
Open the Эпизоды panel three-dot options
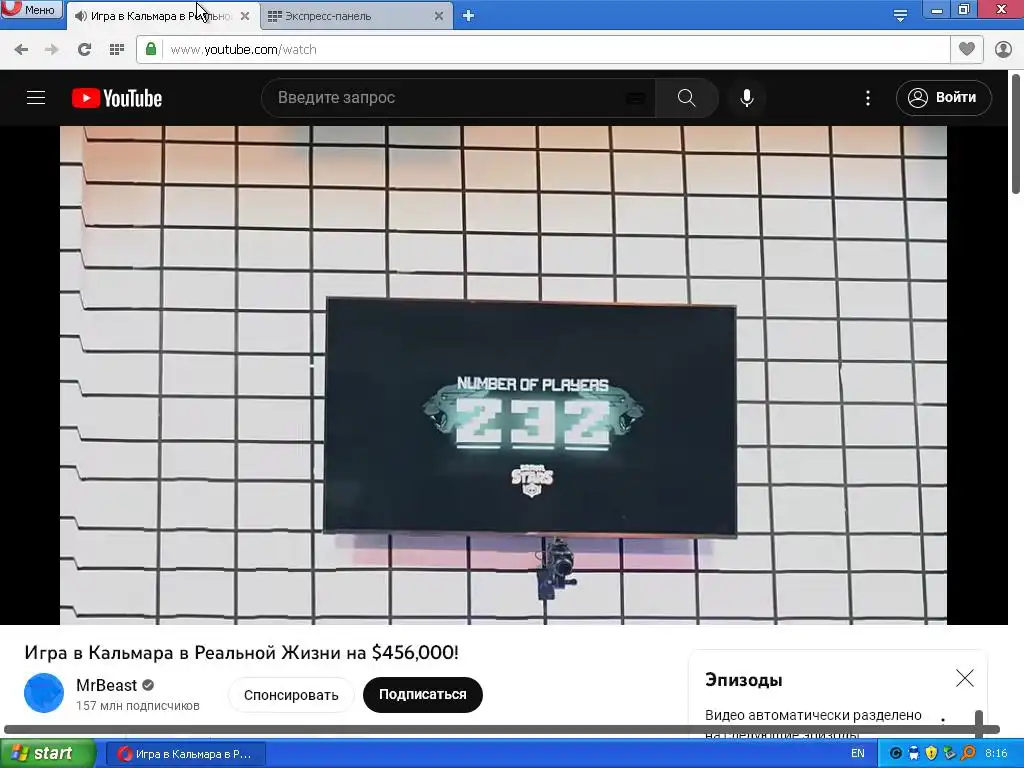coord(943,720)
